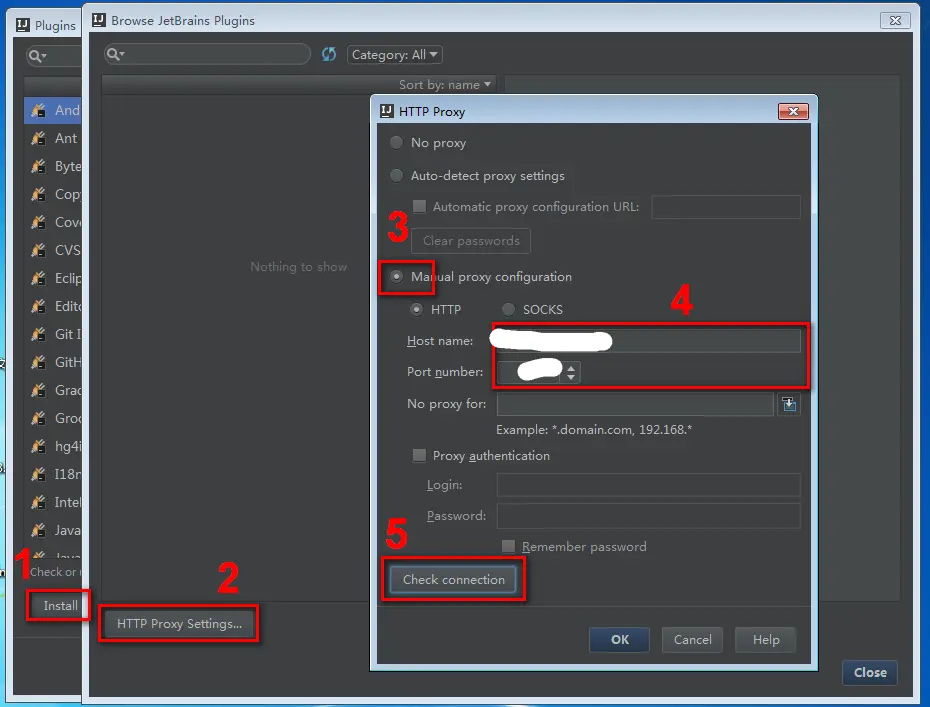The image size is (930, 707).
Task: Enable the Proxy authentication checkbox
Action: [419, 456]
